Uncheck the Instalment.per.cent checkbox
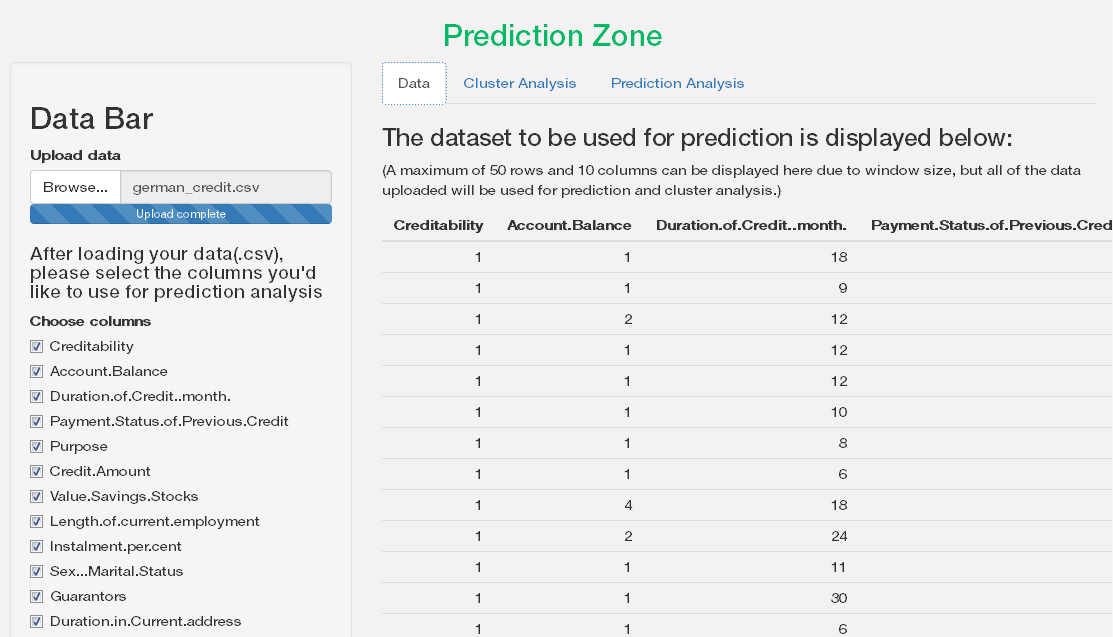The width and height of the screenshot is (1113, 637). click(37, 547)
